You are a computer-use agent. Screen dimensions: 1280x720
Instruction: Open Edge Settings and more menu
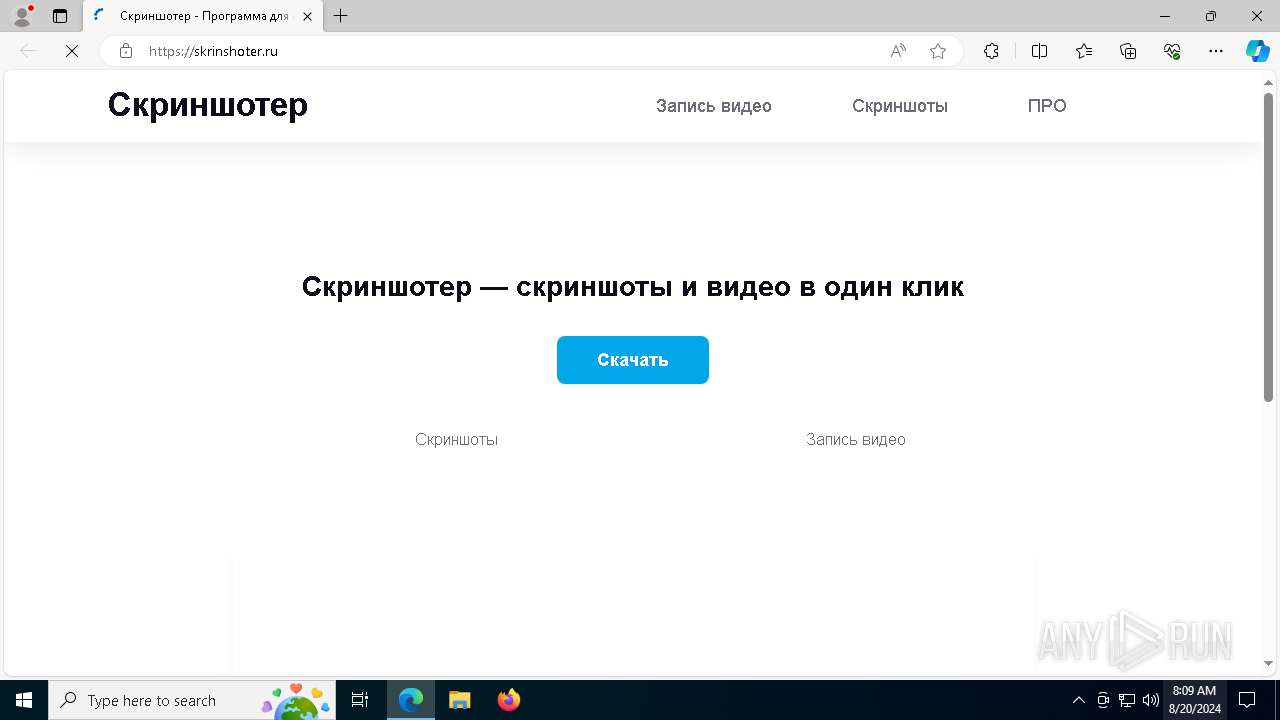[x=1216, y=51]
